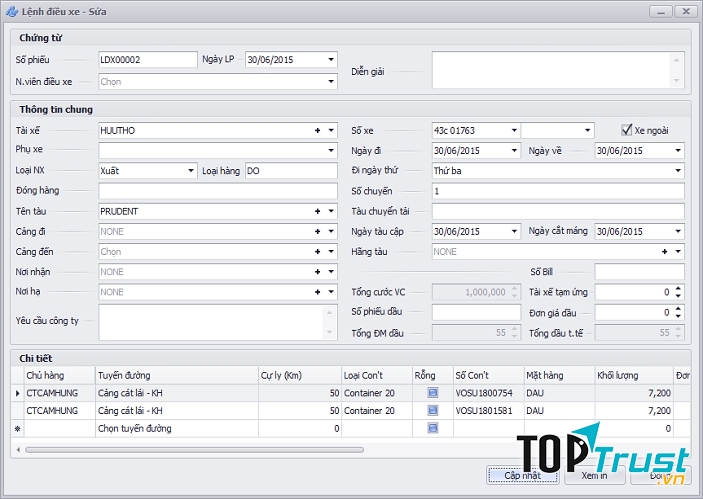The height and width of the screenshot is (499, 703).
Task: Click the add icon in Nơi hạ field
Action: coord(317,292)
